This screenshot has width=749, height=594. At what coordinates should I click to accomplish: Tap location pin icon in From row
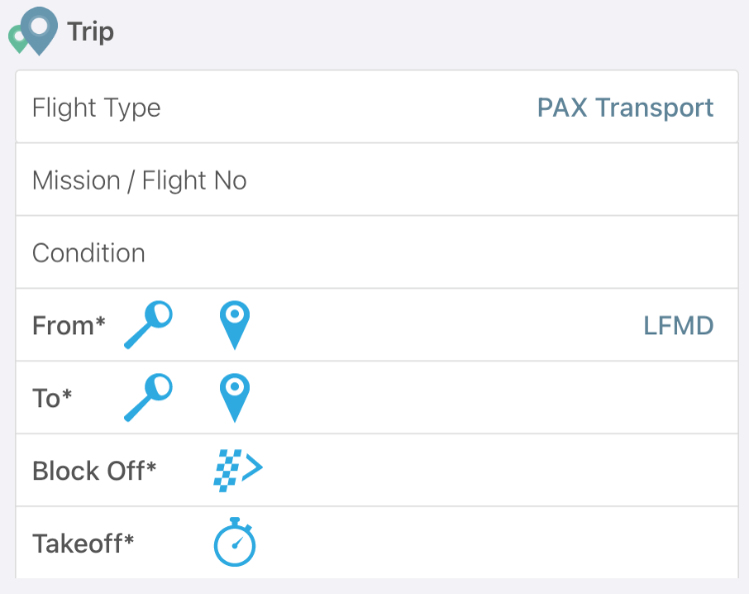[235, 325]
